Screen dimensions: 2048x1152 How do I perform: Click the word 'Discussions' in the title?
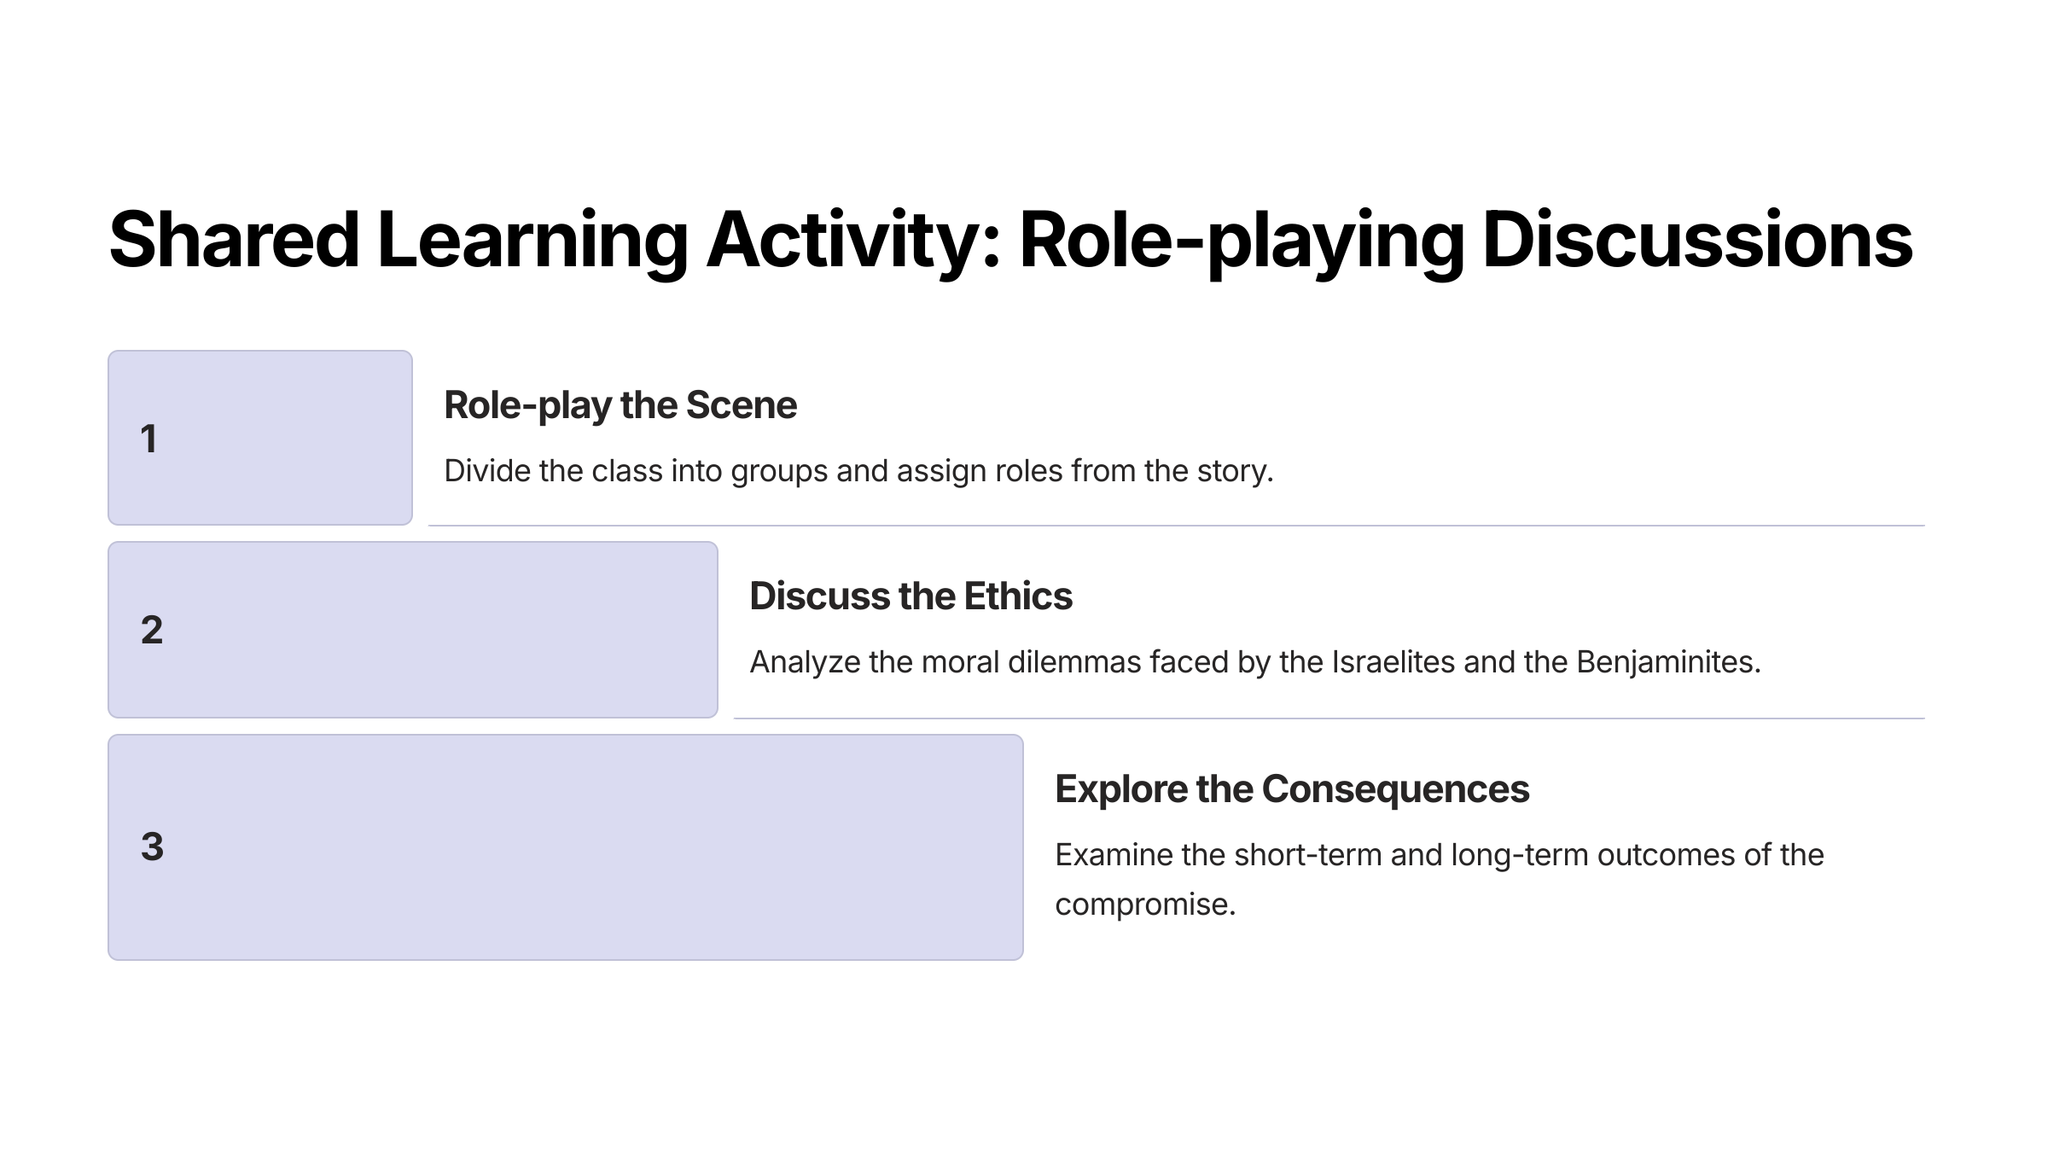click(1696, 240)
